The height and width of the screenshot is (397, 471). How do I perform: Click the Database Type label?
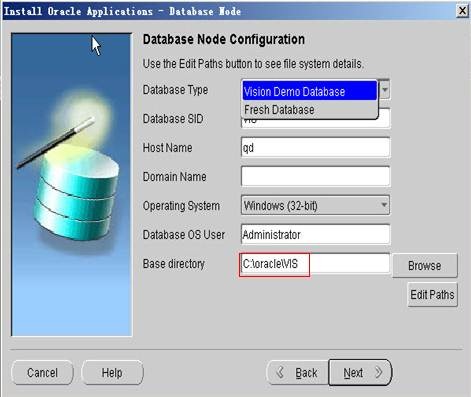coord(175,90)
